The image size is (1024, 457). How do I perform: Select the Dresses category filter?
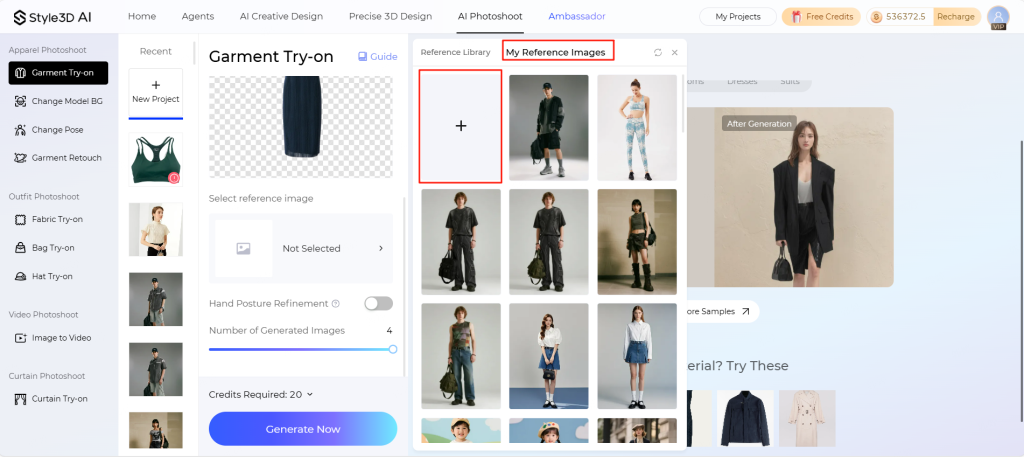click(x=742, y=82)
